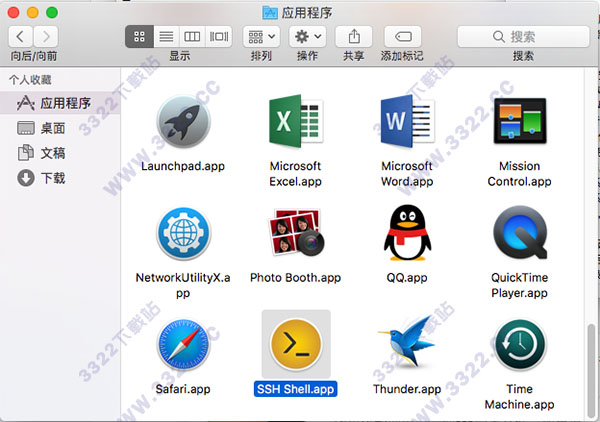Switch to Cover Flow view mode
The height and width of the screenshot is (422, 600).
pyautogui.click(x=218, y=37)
